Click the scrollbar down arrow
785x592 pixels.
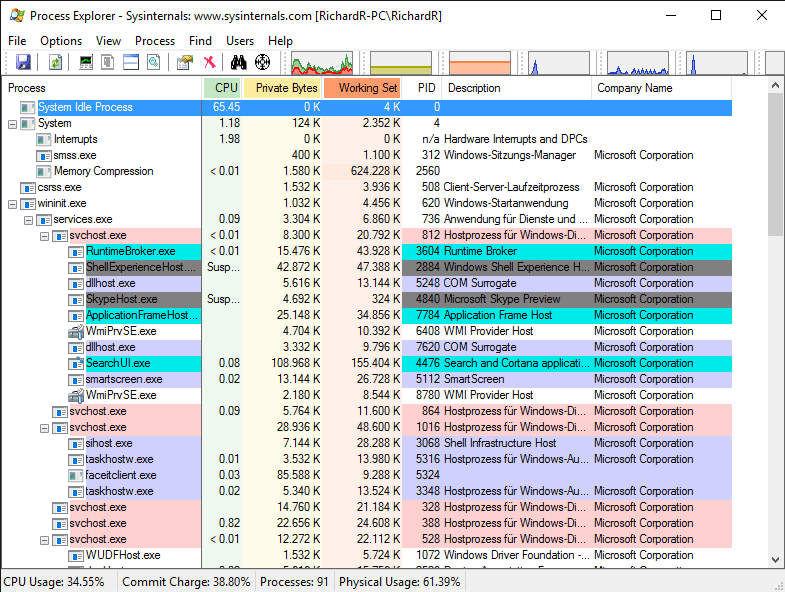(x=775, y=560)
